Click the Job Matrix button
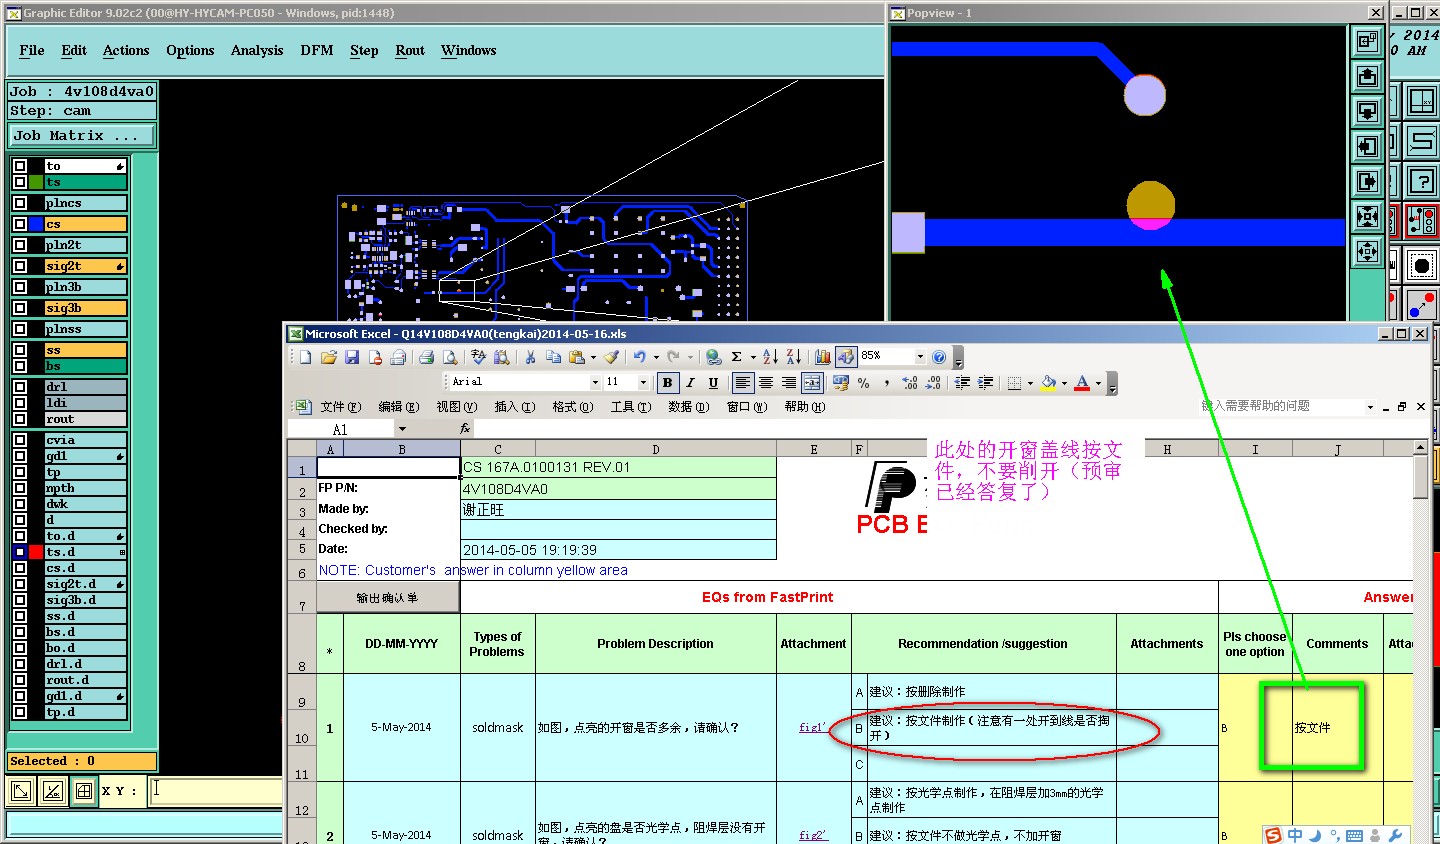The height and width of the screenshot is (844, 1440). (82, 136)
